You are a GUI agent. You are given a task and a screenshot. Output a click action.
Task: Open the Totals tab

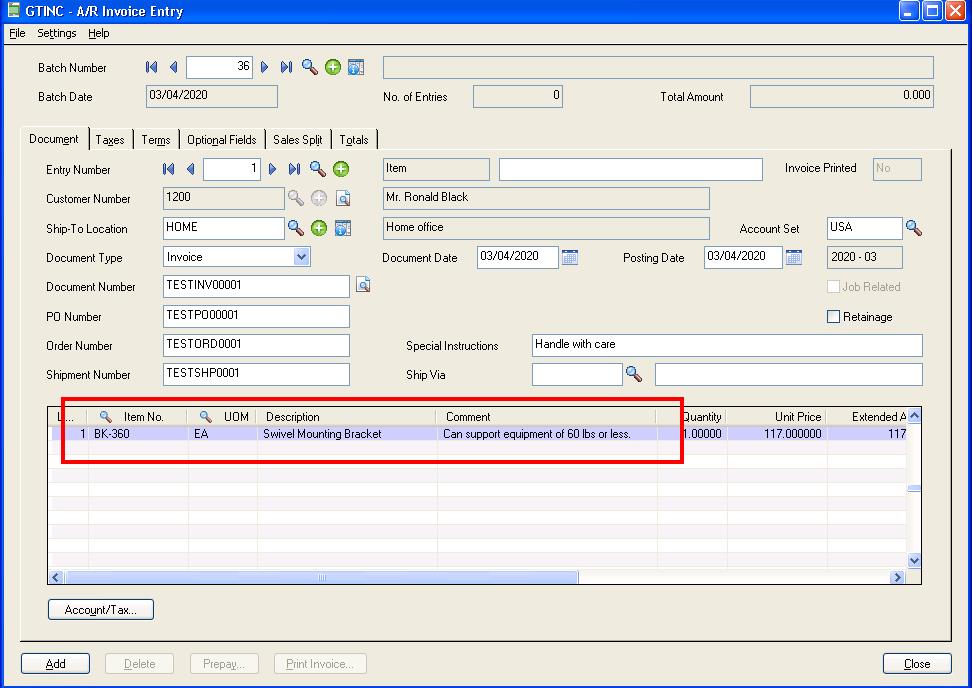353,140
